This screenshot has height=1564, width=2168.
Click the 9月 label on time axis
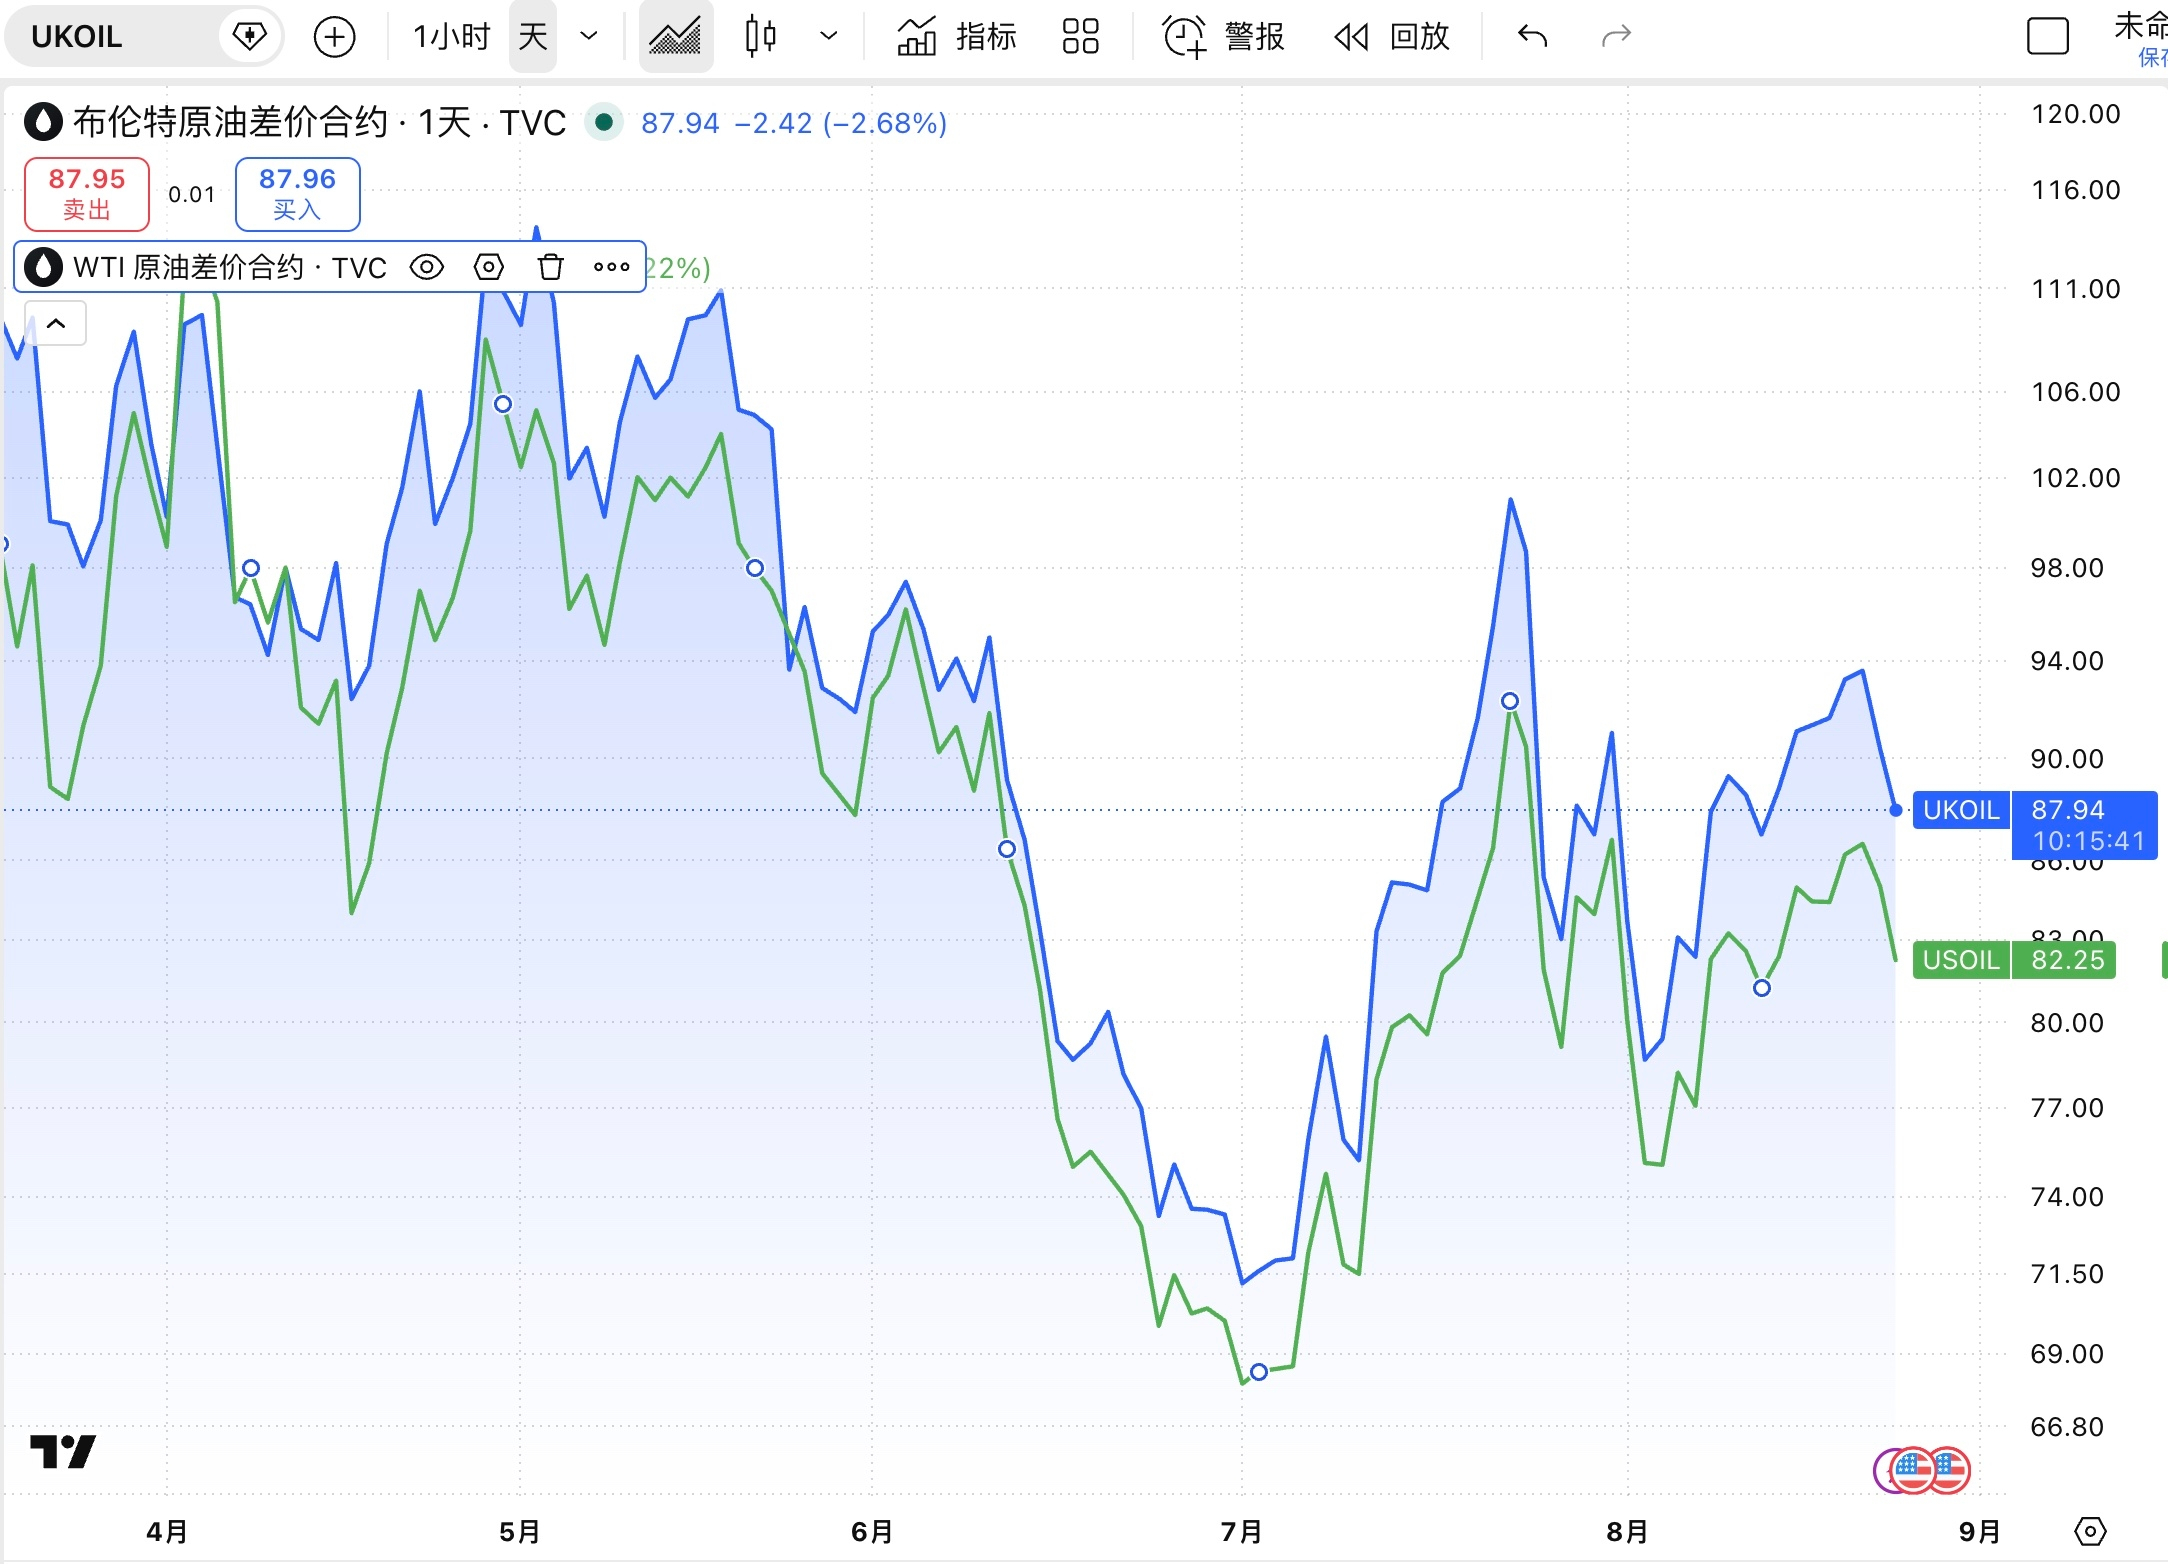coord(1980,1531)
